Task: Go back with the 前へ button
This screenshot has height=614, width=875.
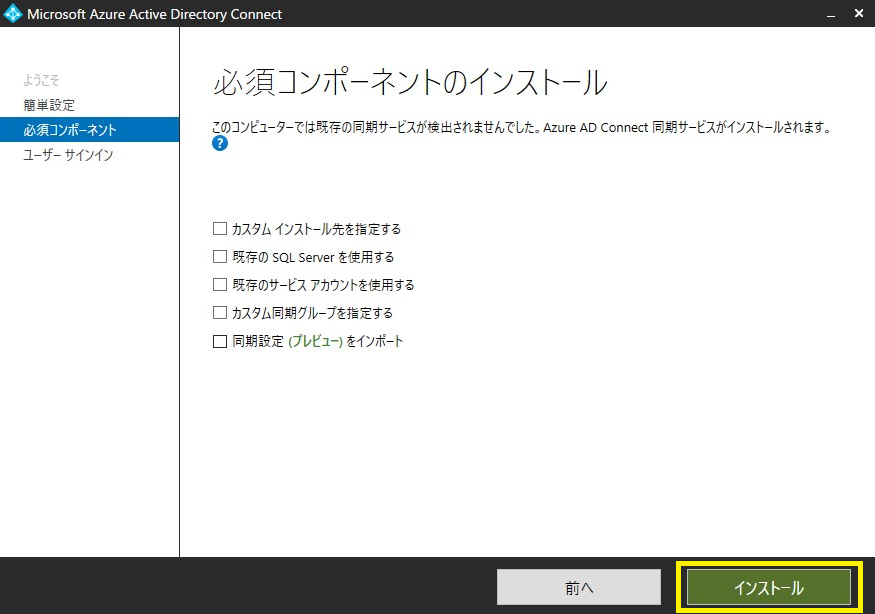Action: click(579, 587)
